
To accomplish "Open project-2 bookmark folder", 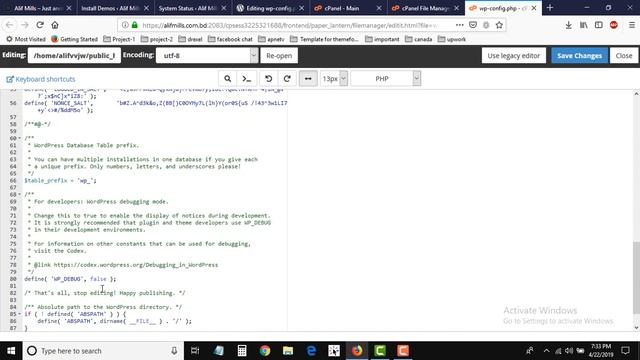I will pyautogui.click(x=157, y=39).
